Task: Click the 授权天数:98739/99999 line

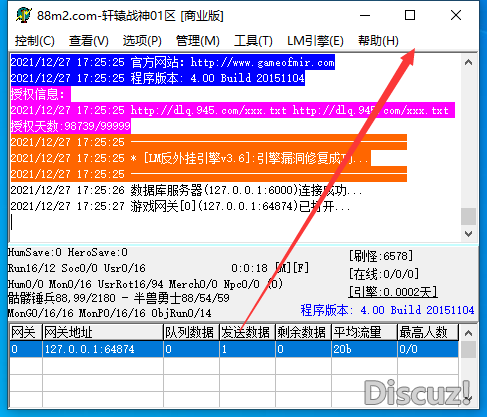Action: click(x=70, y=126)
